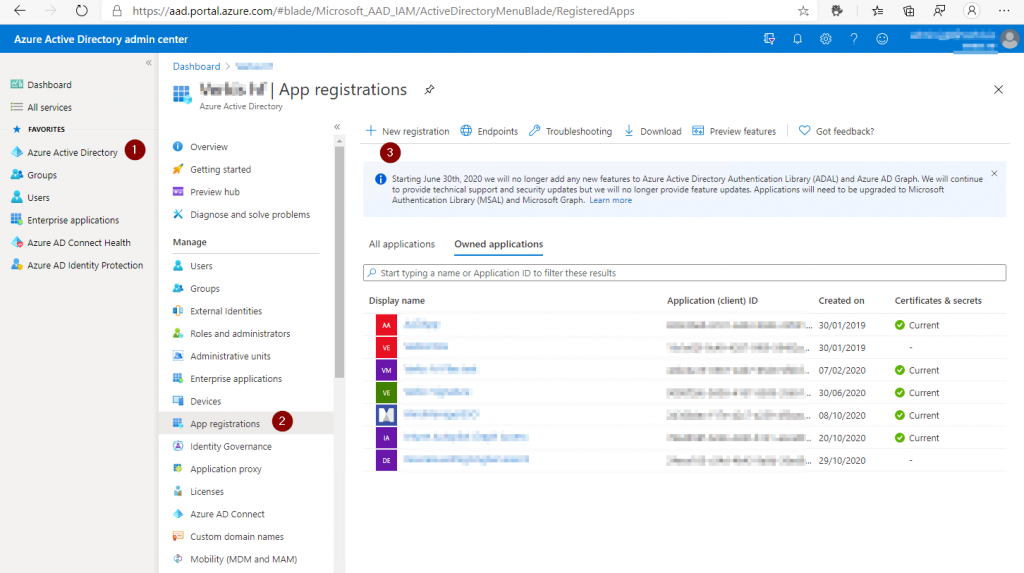This screenshot has height=573, width=1024.
Task: Pin the App registrations blade
Action: point(429,90)
